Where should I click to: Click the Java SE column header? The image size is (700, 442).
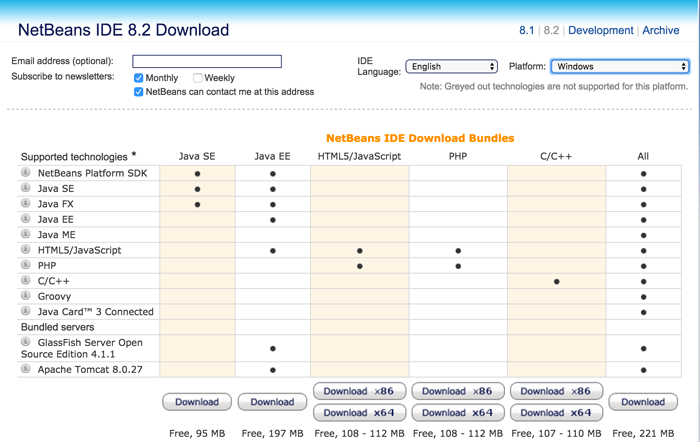pos(197,156)
